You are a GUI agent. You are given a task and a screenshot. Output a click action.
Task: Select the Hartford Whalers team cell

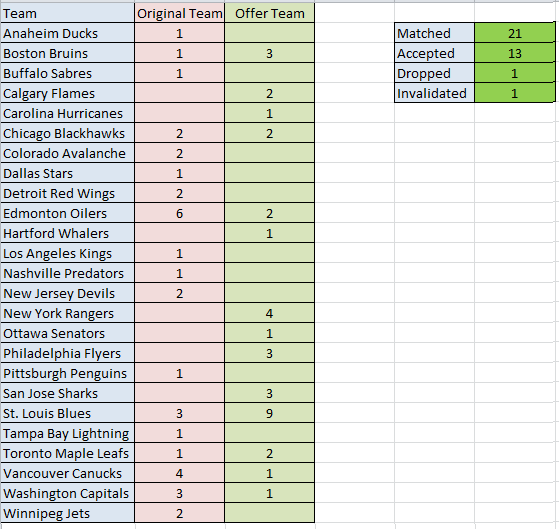(67, 233)
